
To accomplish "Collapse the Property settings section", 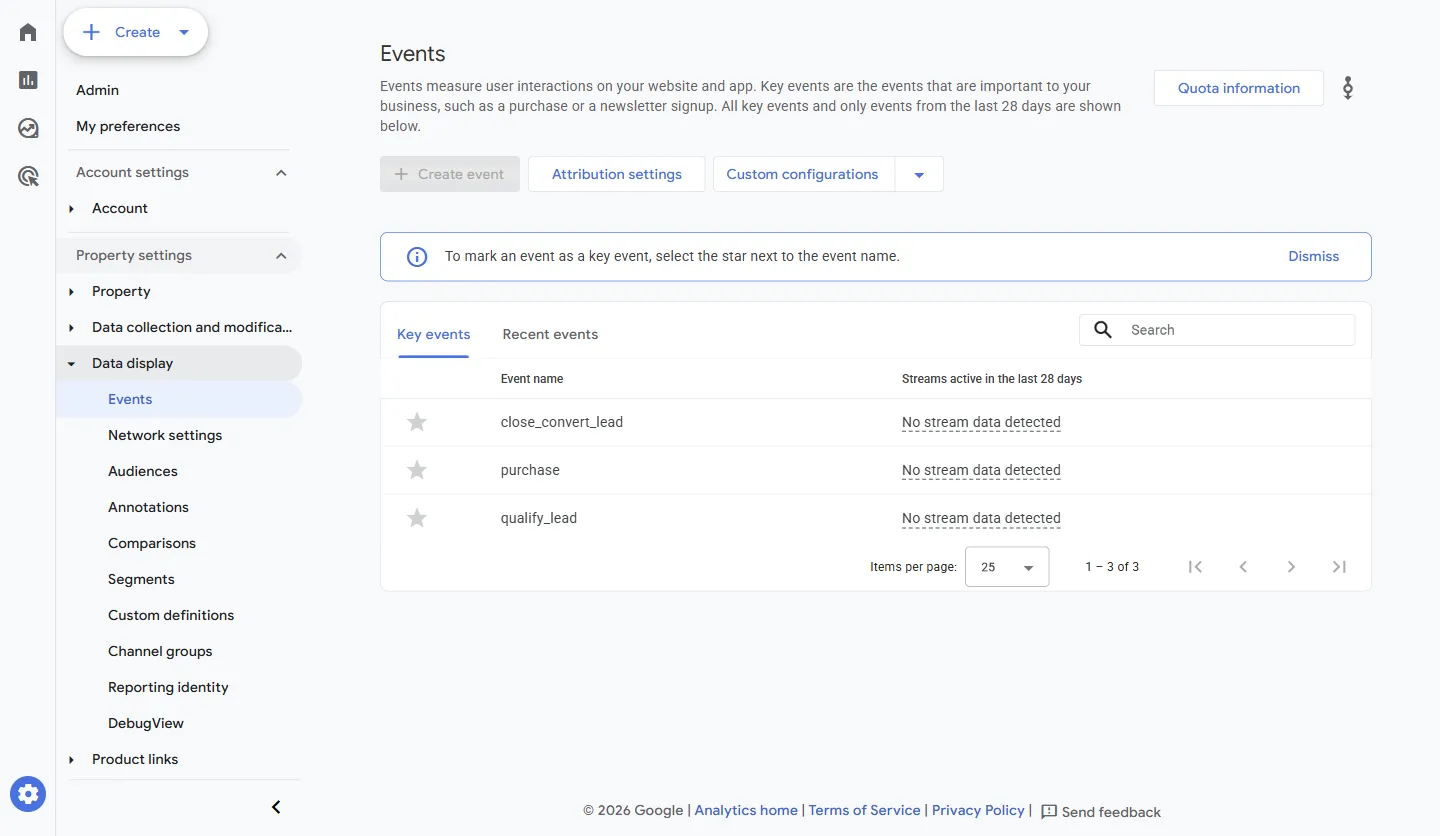I will coord(281,256).
